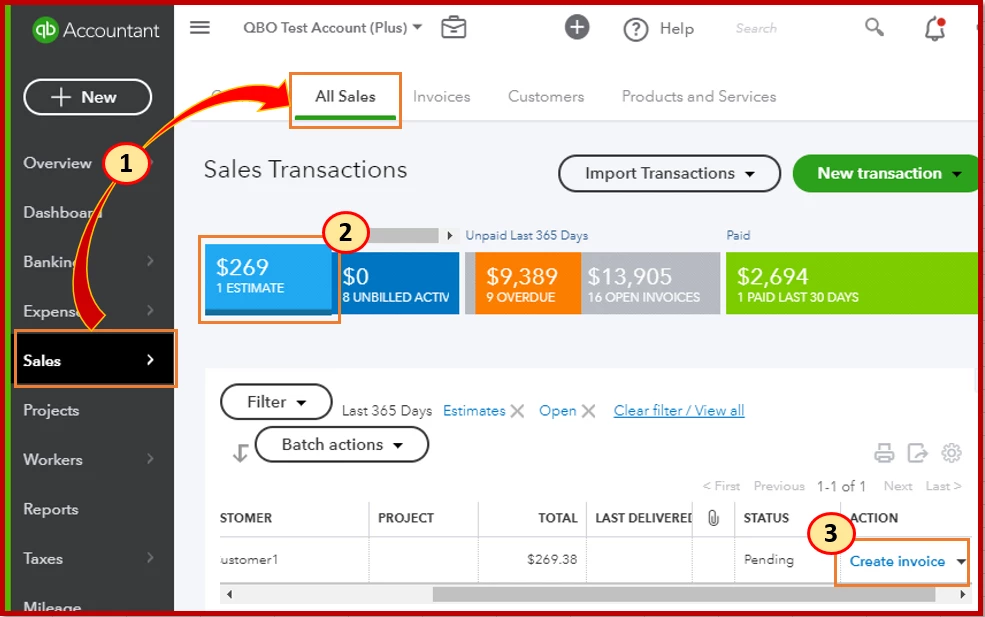Remove the Estimates filter with its X

pyautogui.click(x=517, y=411)
